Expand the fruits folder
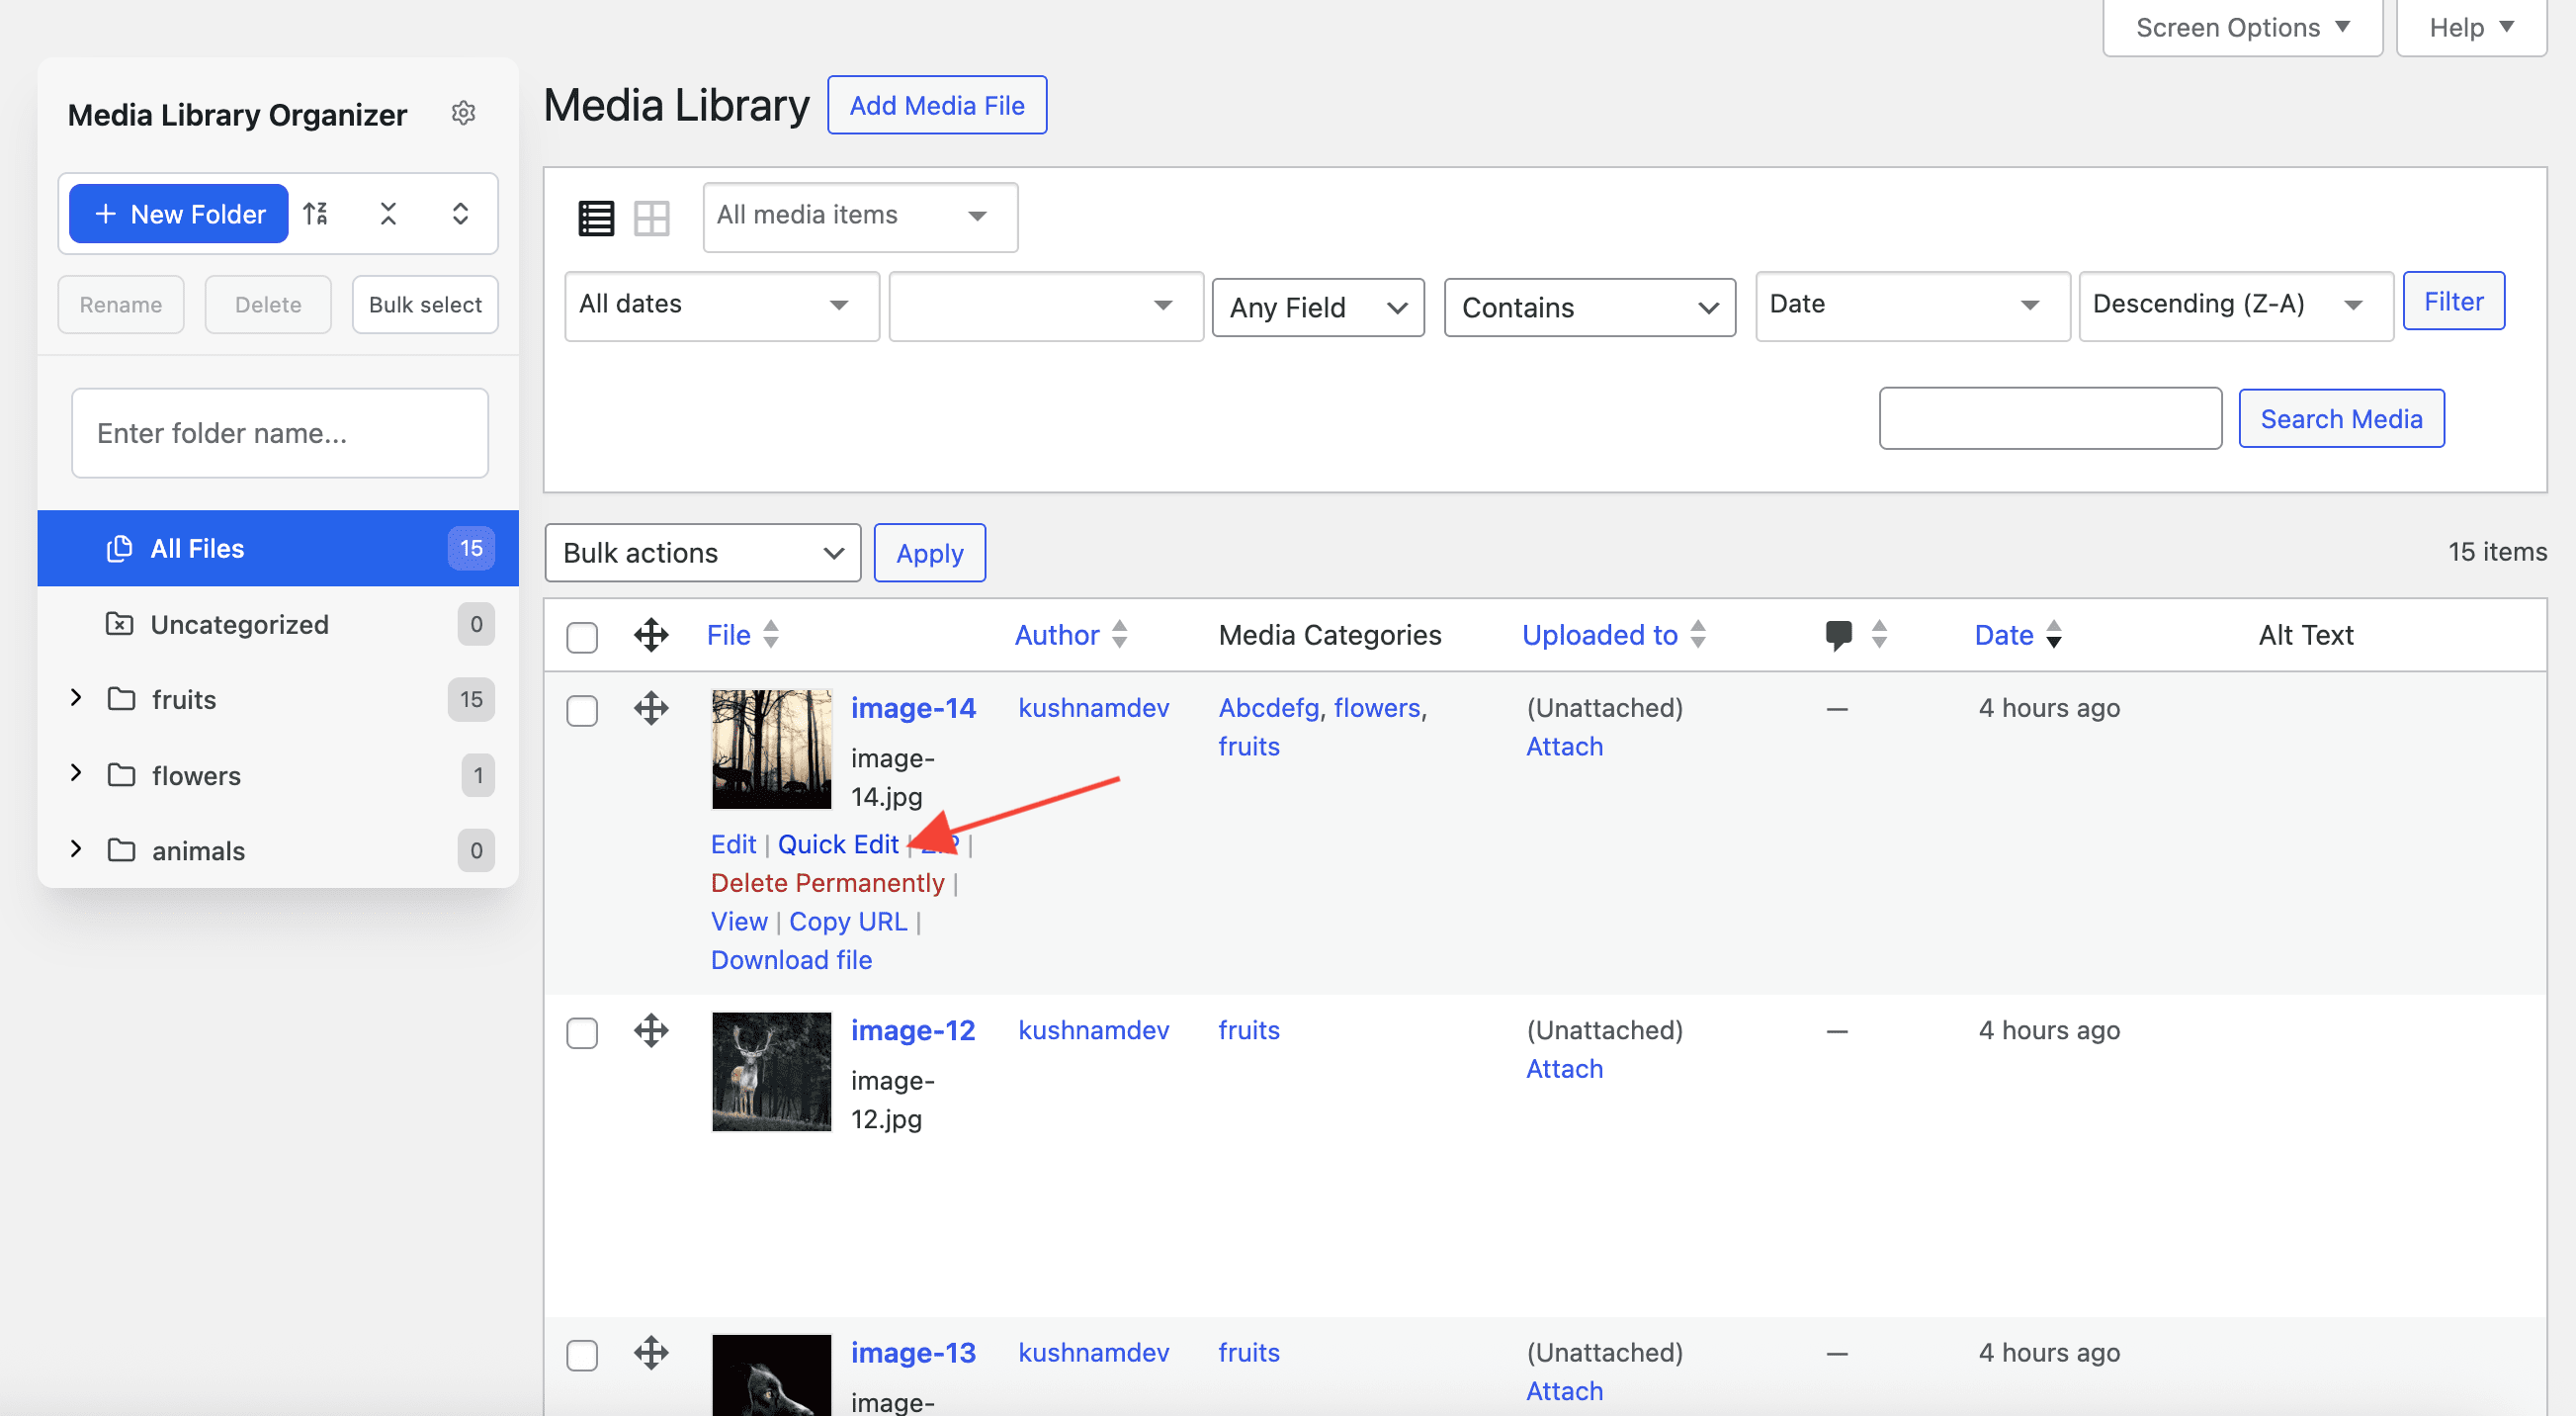Viewport: 2576px width, 1416px height. [x=76, y=698]
